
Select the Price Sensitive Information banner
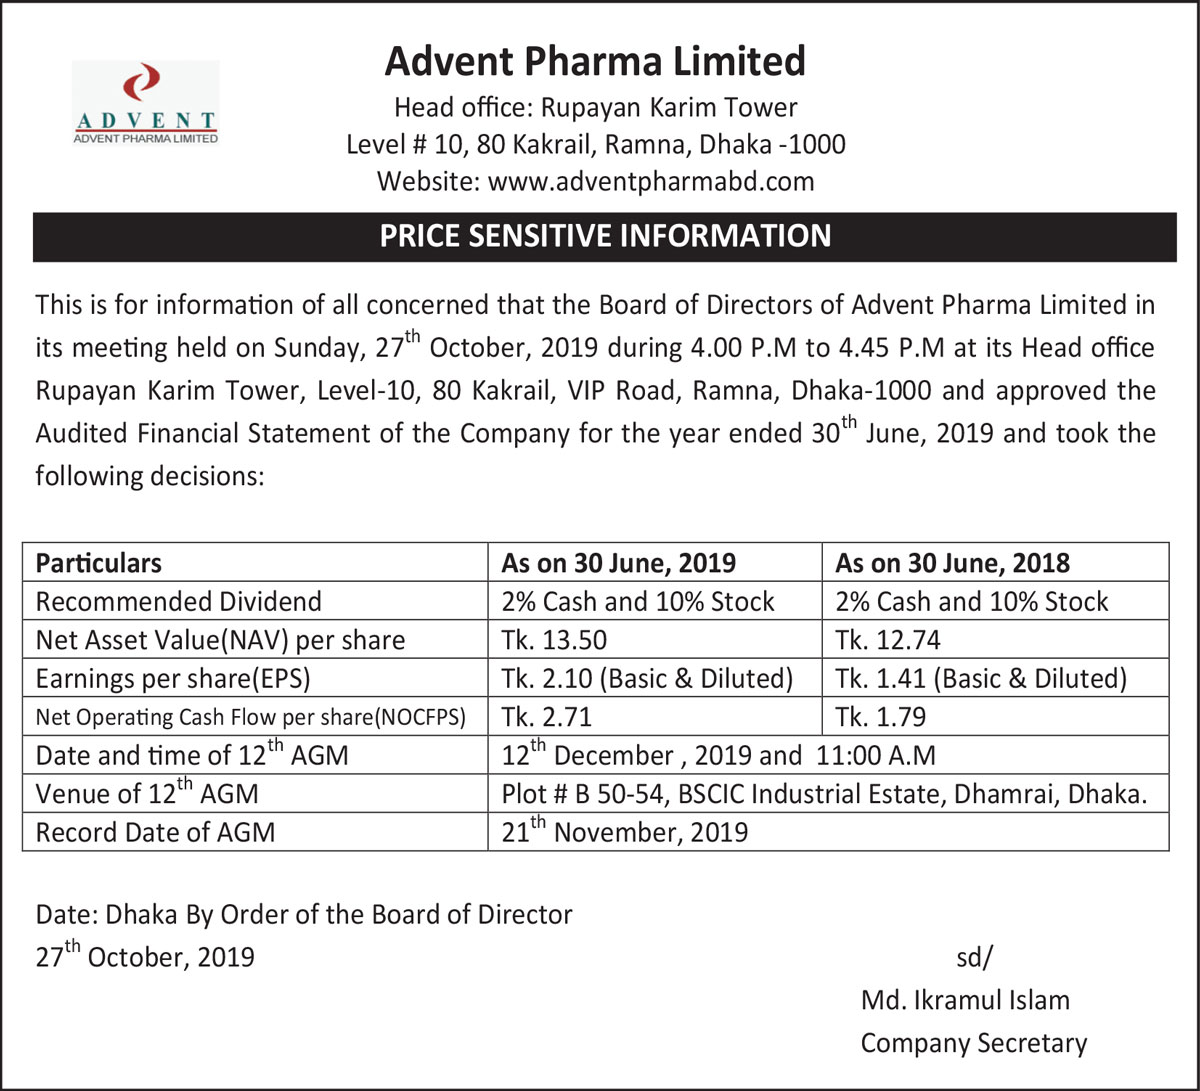coord(604,236)
